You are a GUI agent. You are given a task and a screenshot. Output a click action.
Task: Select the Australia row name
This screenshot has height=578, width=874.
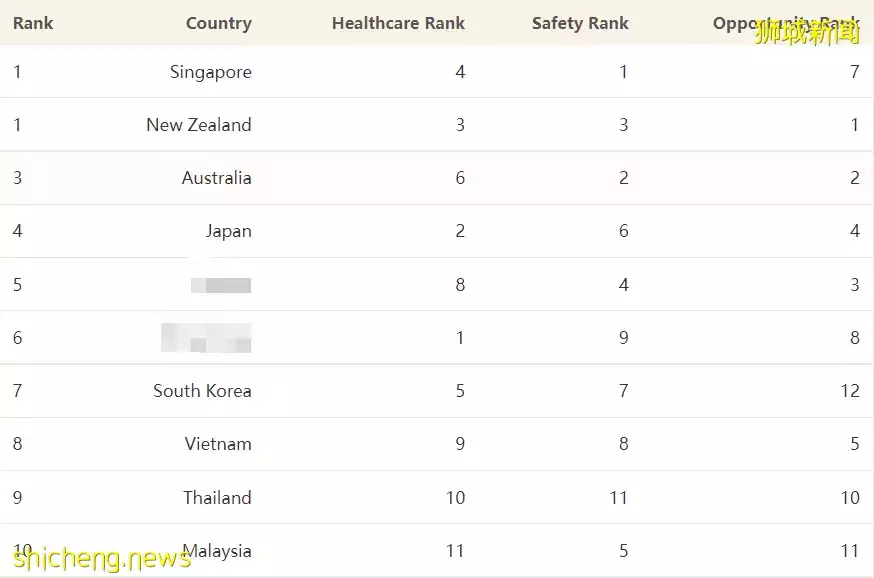216,178
